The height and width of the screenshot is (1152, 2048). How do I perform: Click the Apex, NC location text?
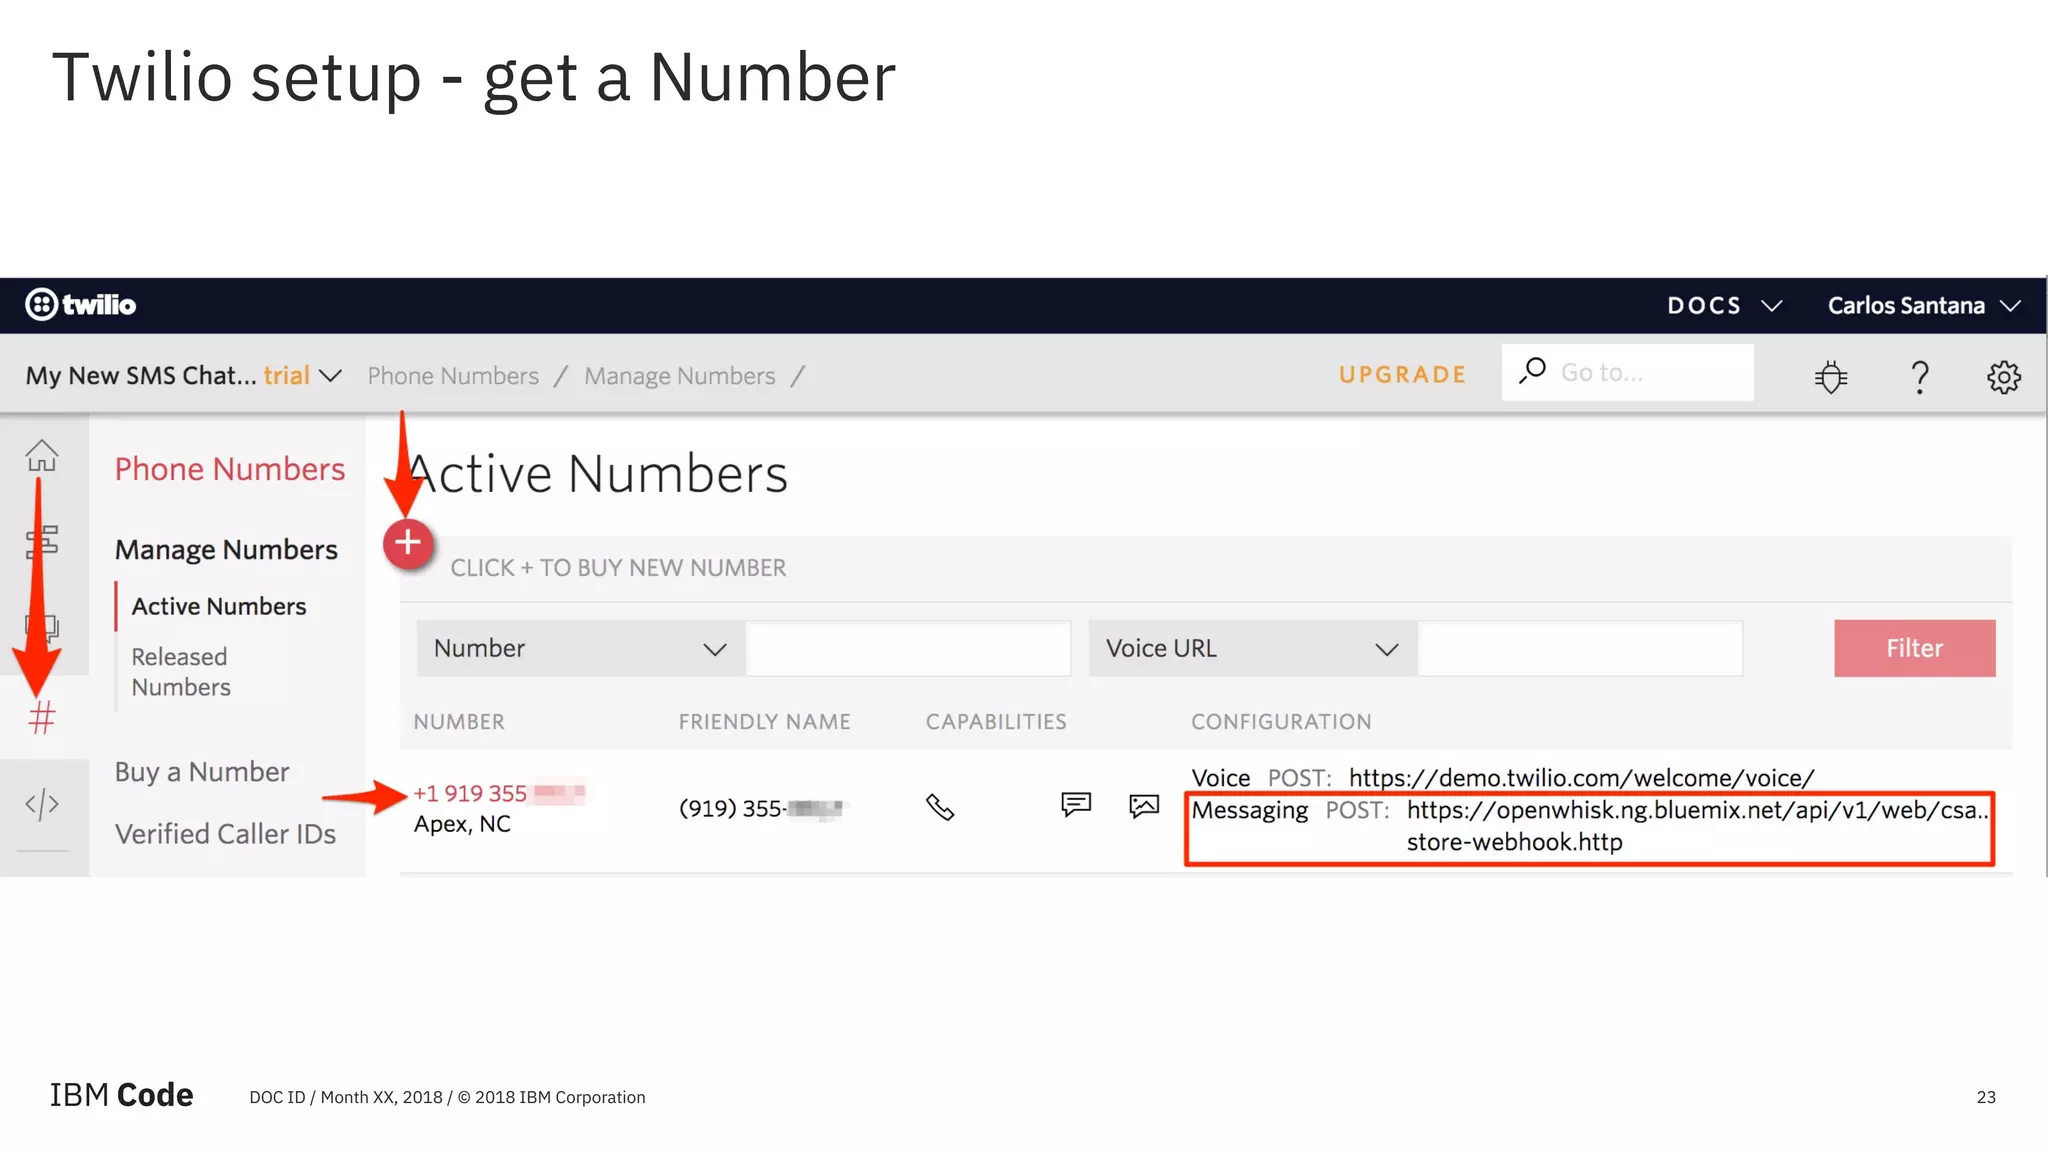(462, 824)
